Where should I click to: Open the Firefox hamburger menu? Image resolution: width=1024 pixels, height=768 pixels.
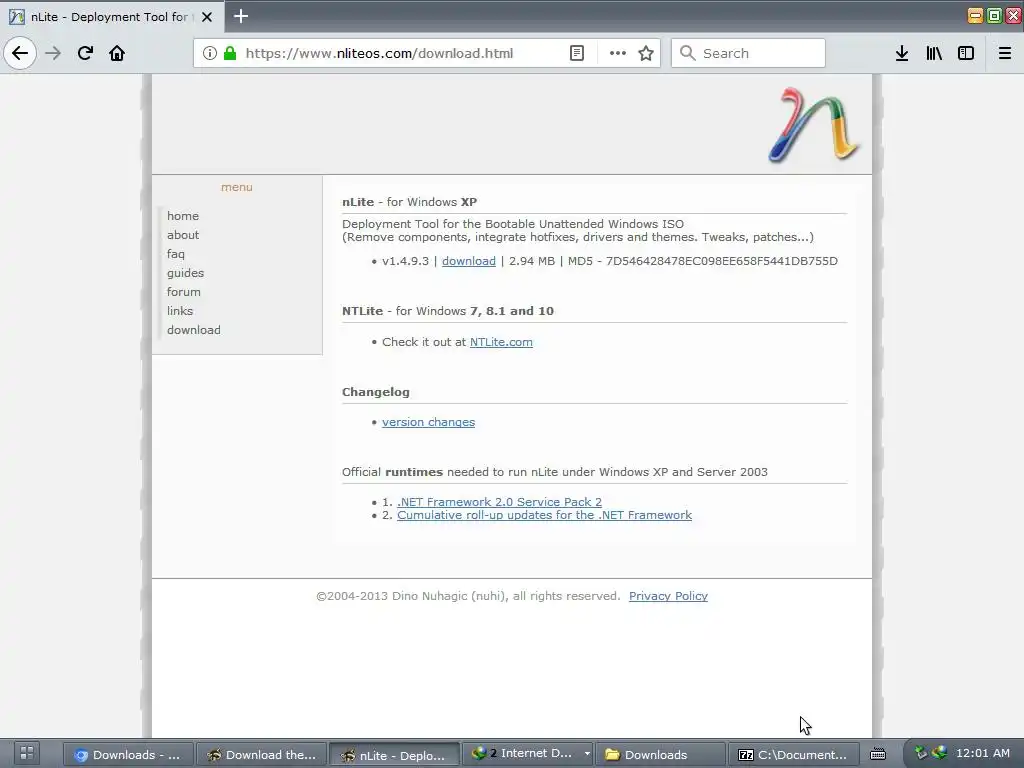point(1005,53)
